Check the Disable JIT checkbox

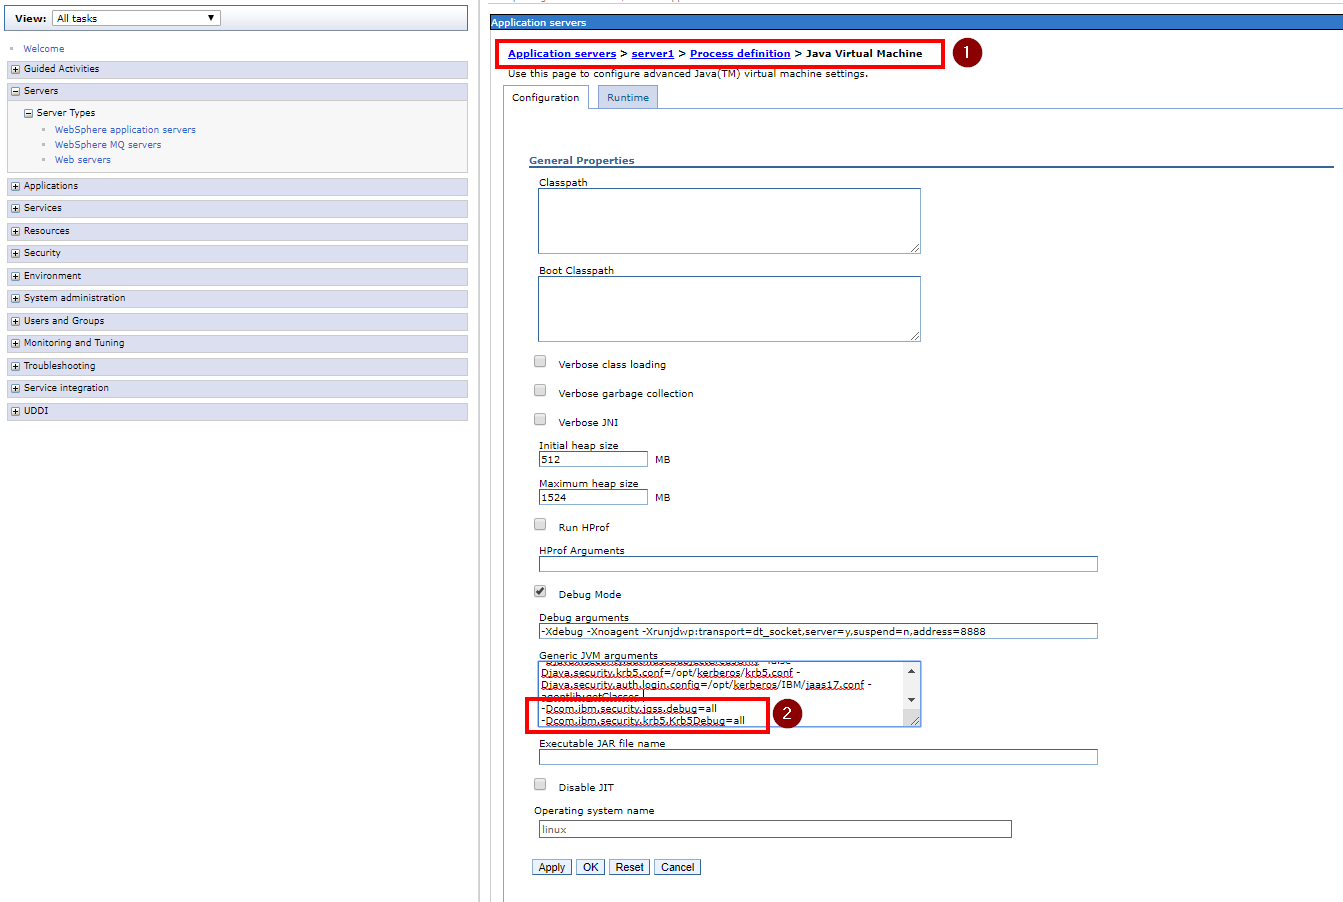[x=540, y=783]
